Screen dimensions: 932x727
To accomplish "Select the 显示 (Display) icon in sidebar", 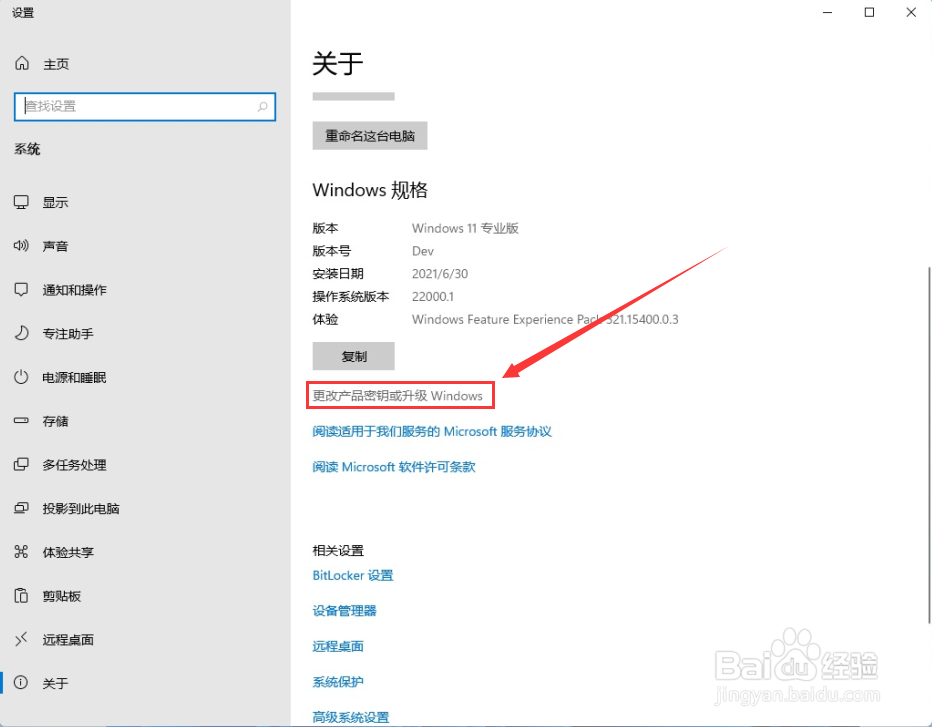I will coord(22,201).
